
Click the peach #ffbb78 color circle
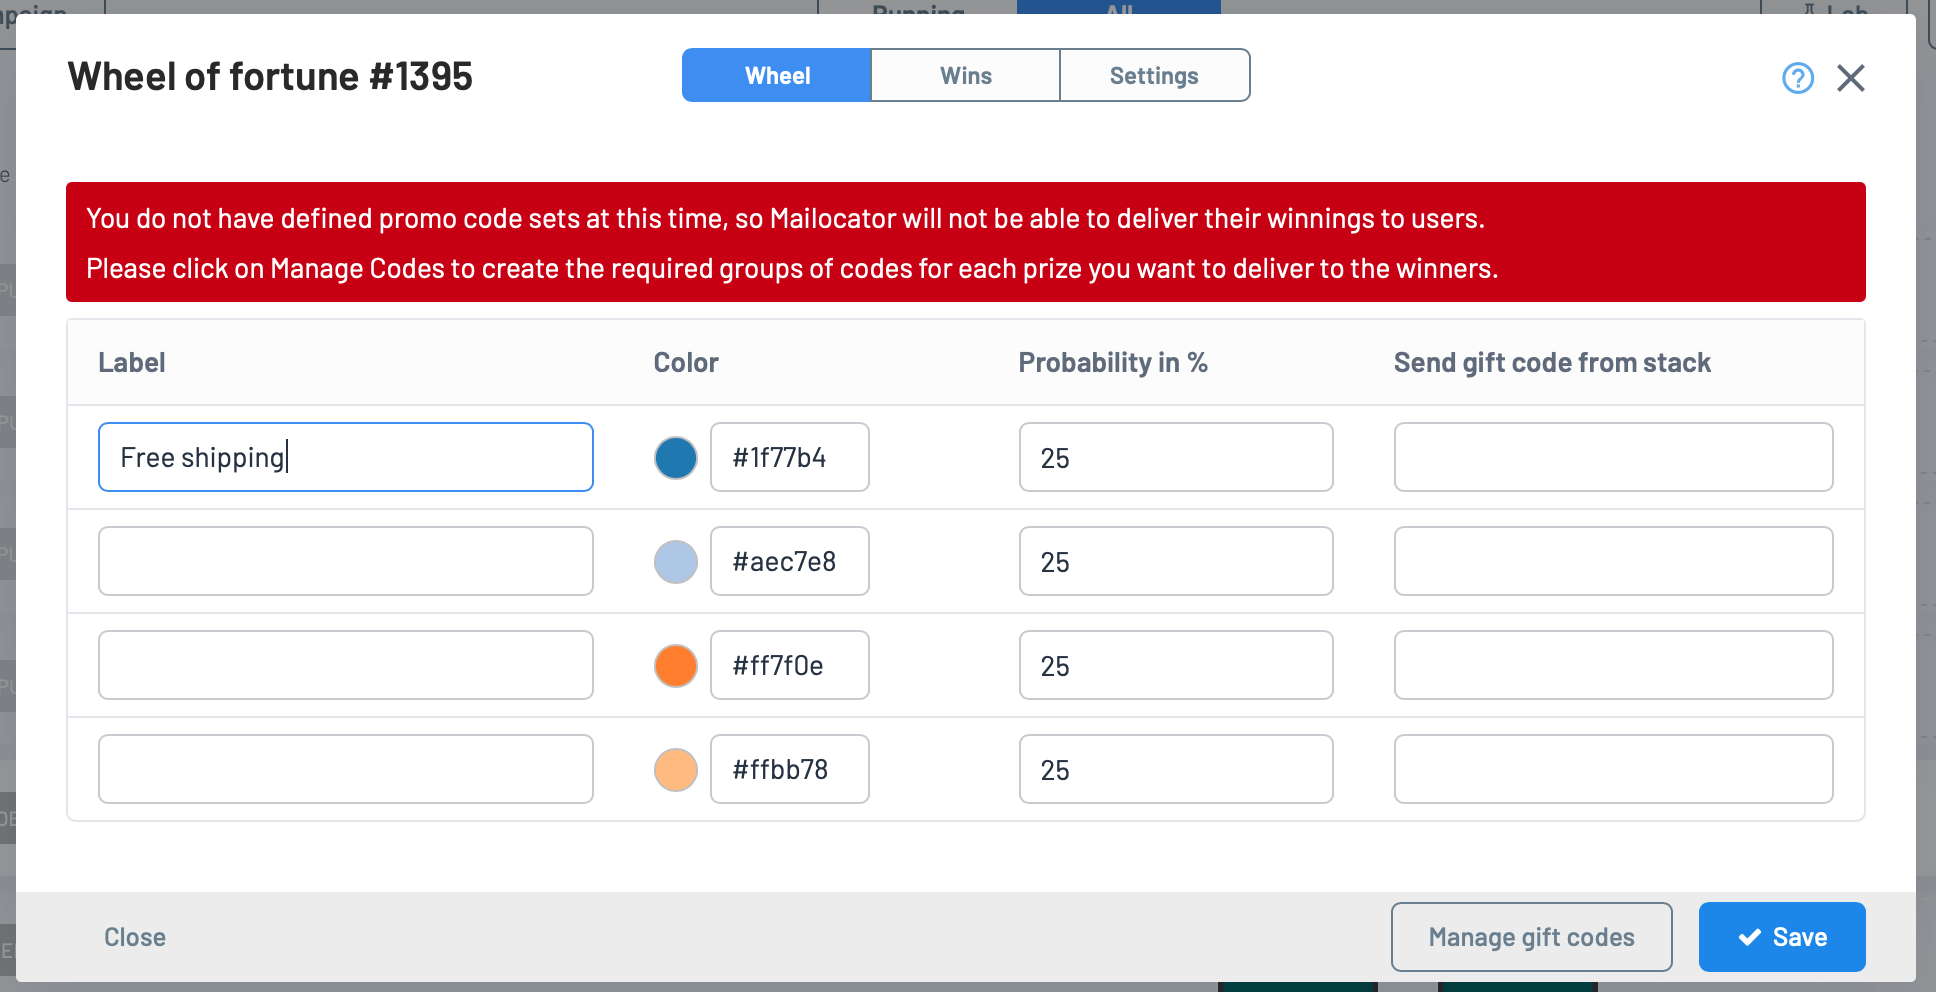[676, 770]
